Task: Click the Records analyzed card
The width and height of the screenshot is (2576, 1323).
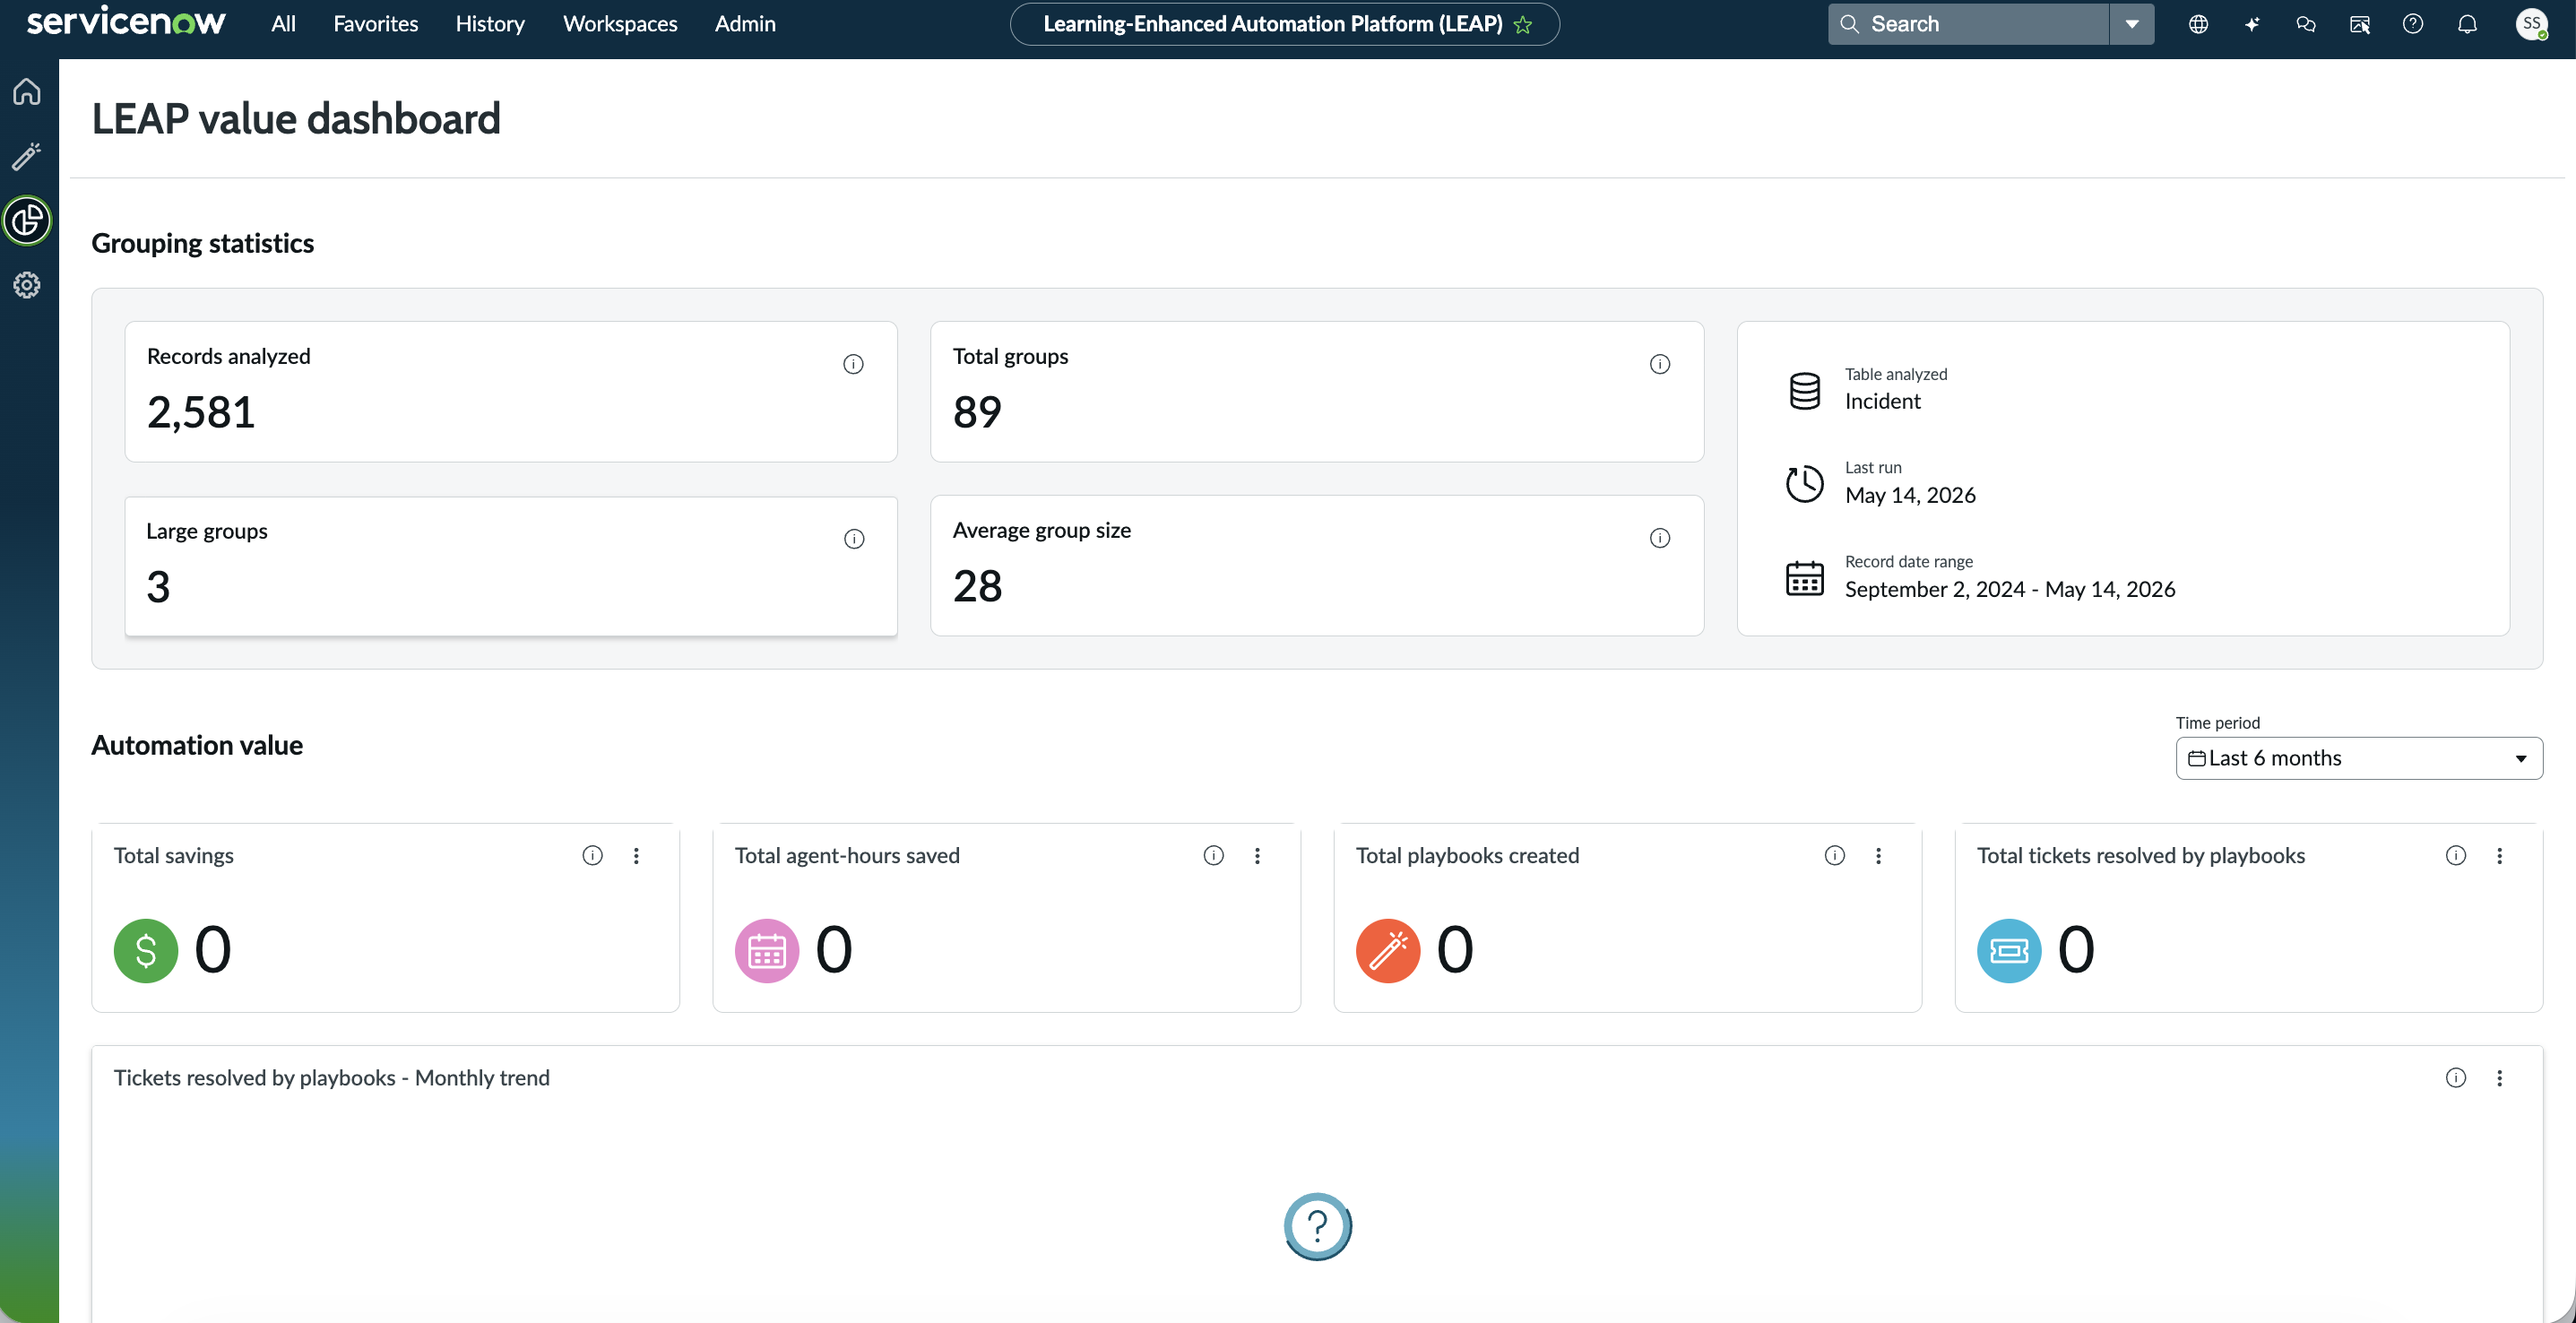Action: 511,391
